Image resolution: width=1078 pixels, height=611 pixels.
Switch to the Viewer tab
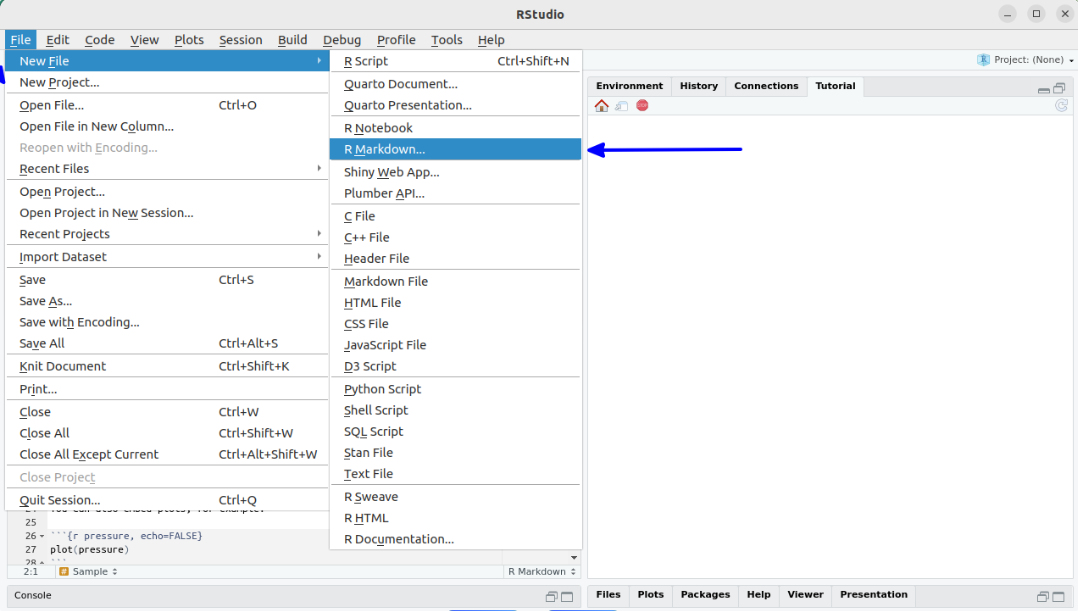pos(805,595)
